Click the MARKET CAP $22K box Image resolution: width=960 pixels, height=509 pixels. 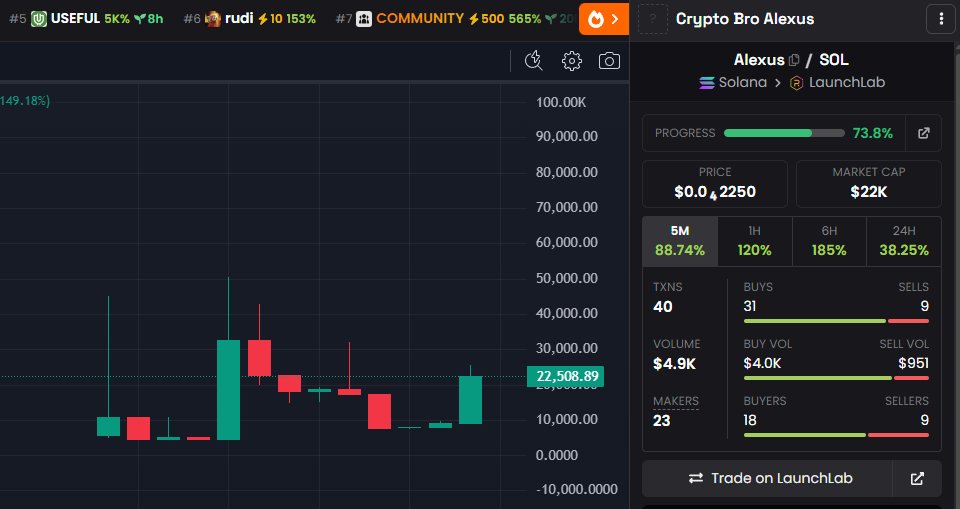point(868,184)
